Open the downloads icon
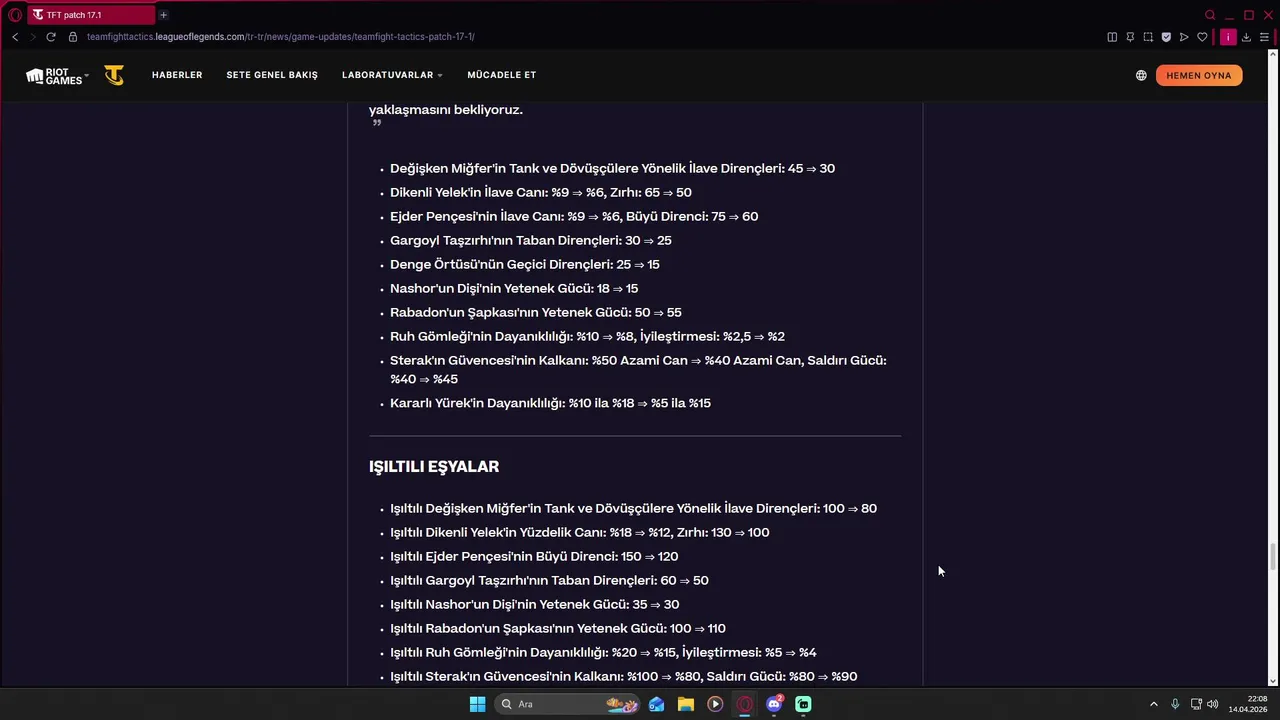Screen dimensions: 1280x720 tap(1246, 37)
